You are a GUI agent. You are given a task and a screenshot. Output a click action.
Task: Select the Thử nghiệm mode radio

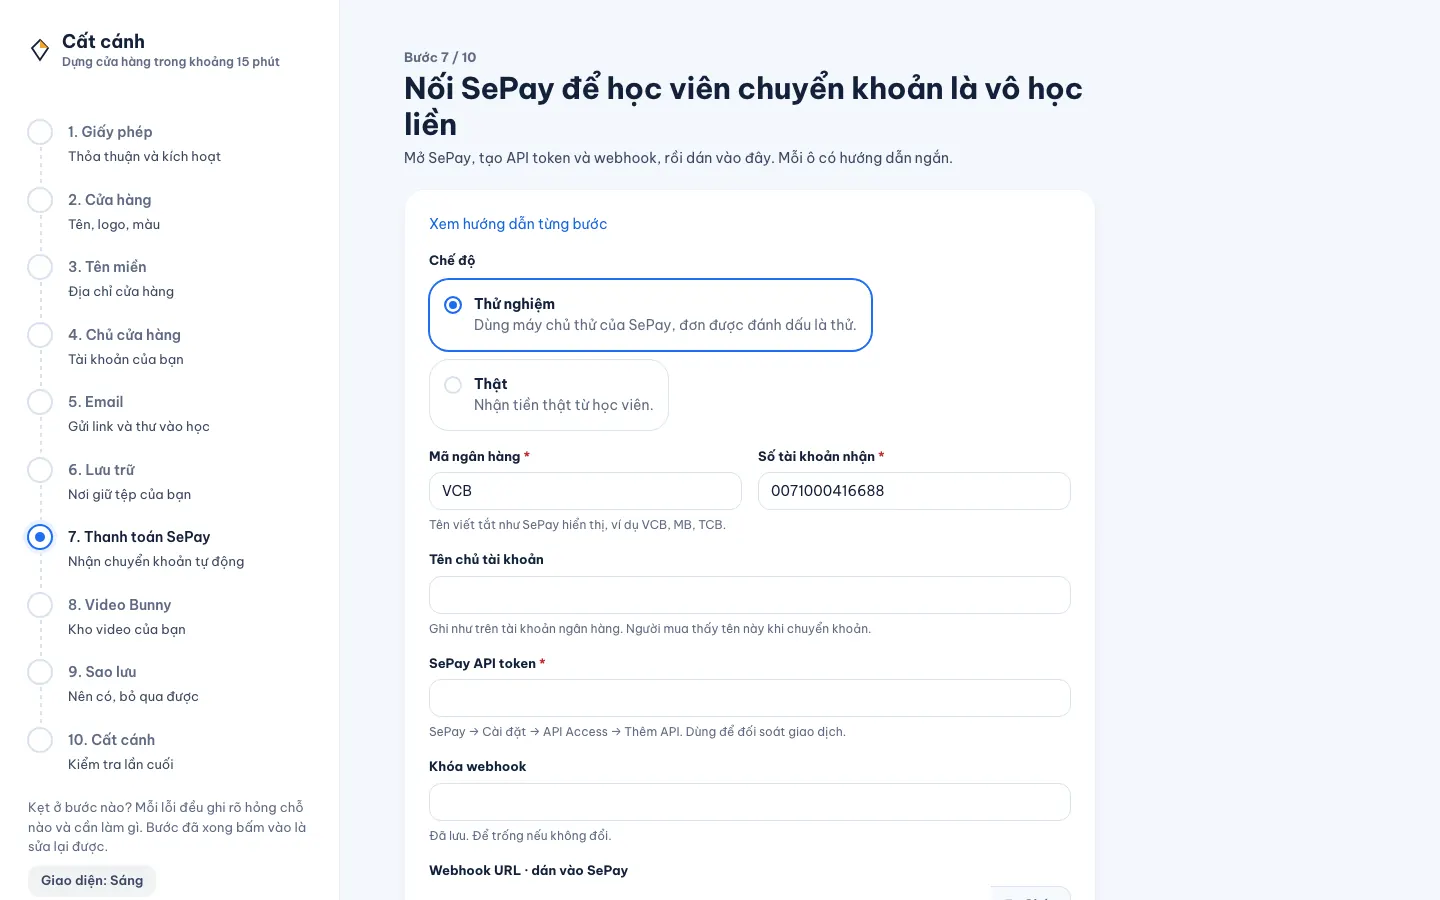(453, 304)
